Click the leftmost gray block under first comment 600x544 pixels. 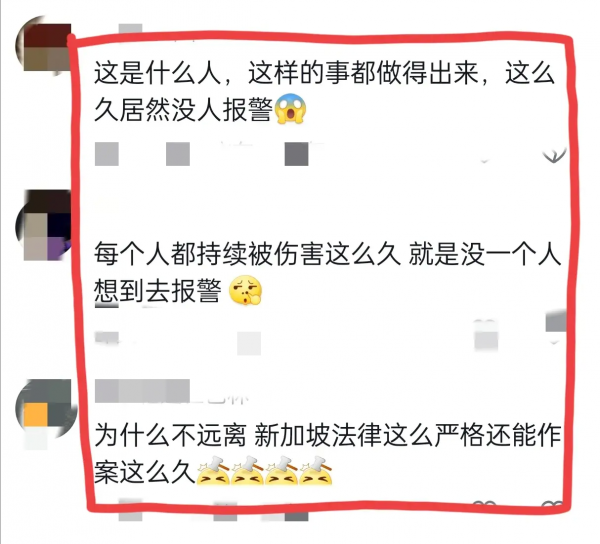click(x=107, y=154)
